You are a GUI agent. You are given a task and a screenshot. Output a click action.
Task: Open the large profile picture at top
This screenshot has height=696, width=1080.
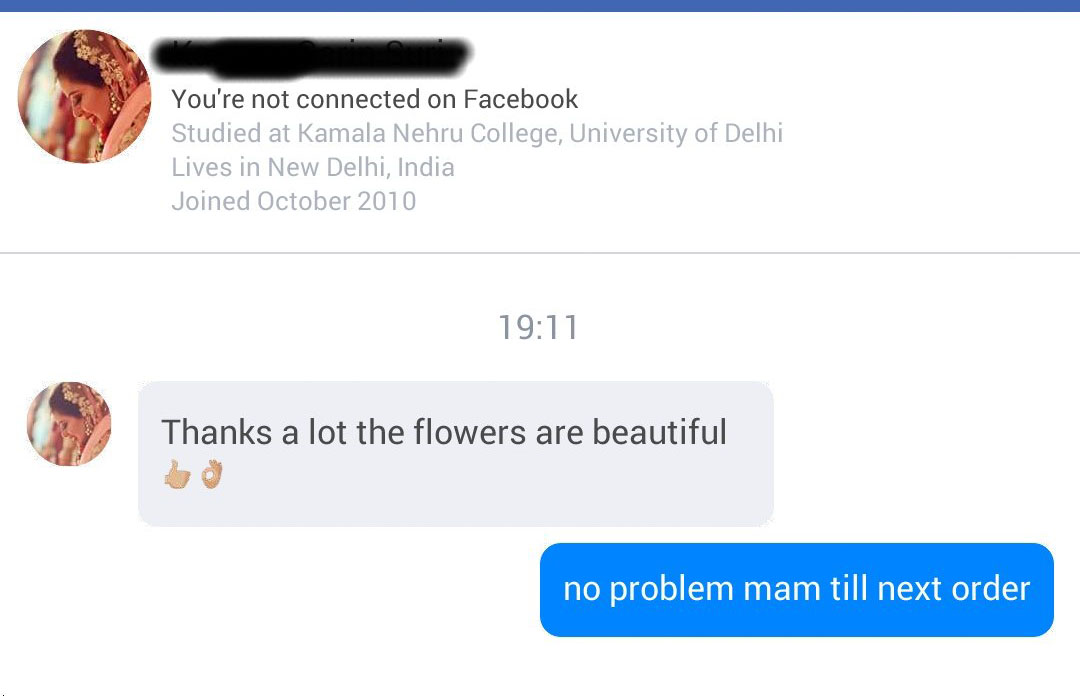pos(85,97)
